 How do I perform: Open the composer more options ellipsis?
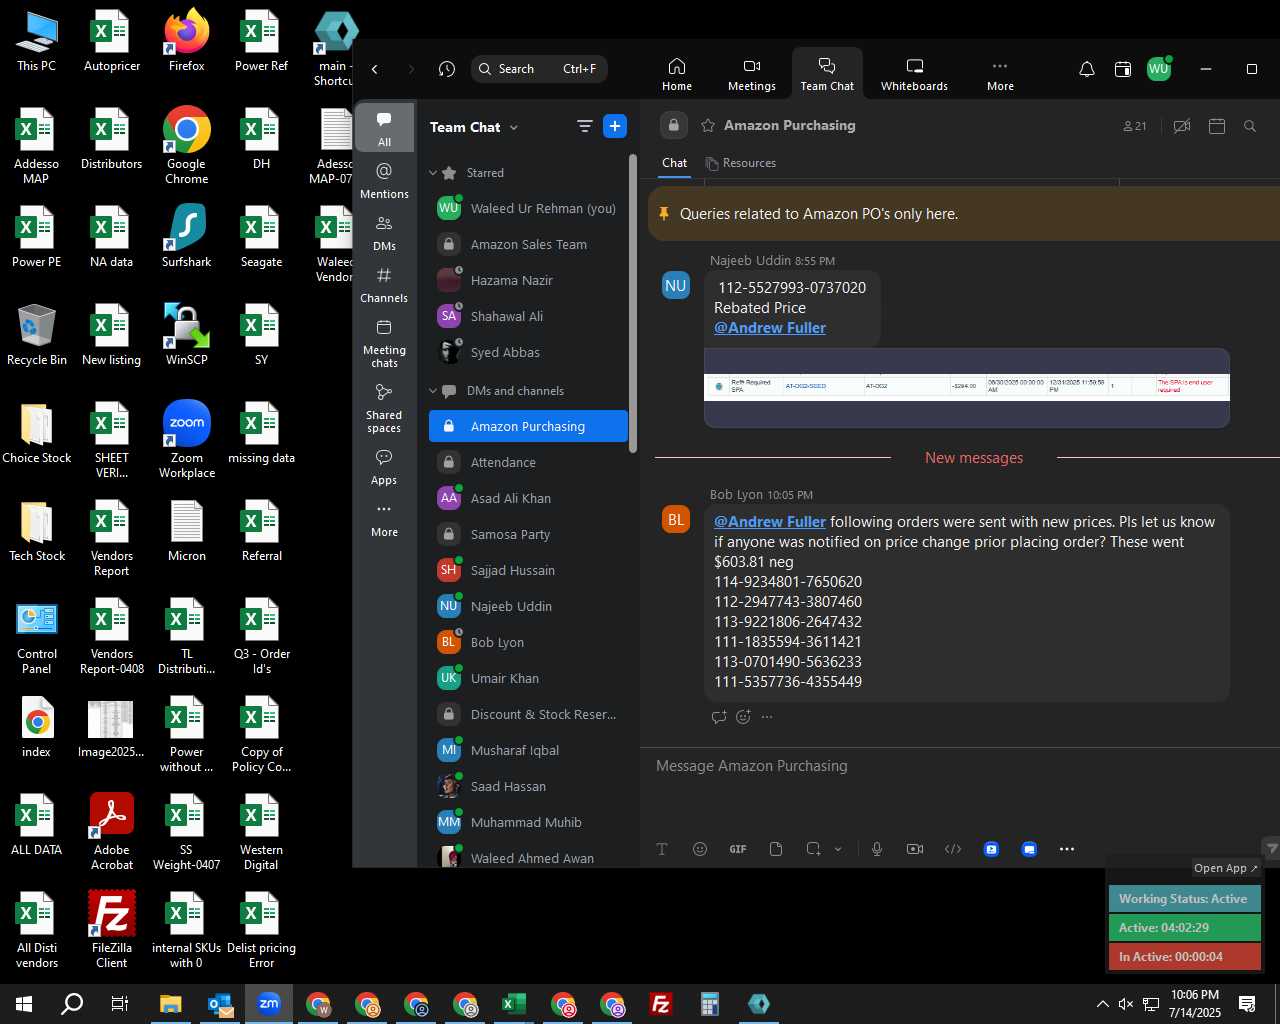point(1067,849)
